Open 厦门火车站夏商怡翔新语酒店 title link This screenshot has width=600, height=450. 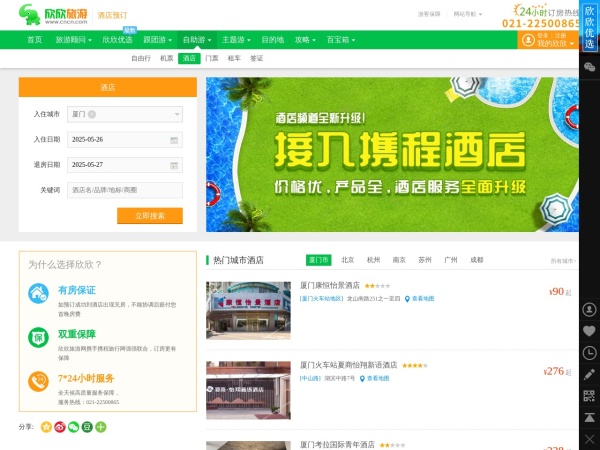(x=349, y=365)
